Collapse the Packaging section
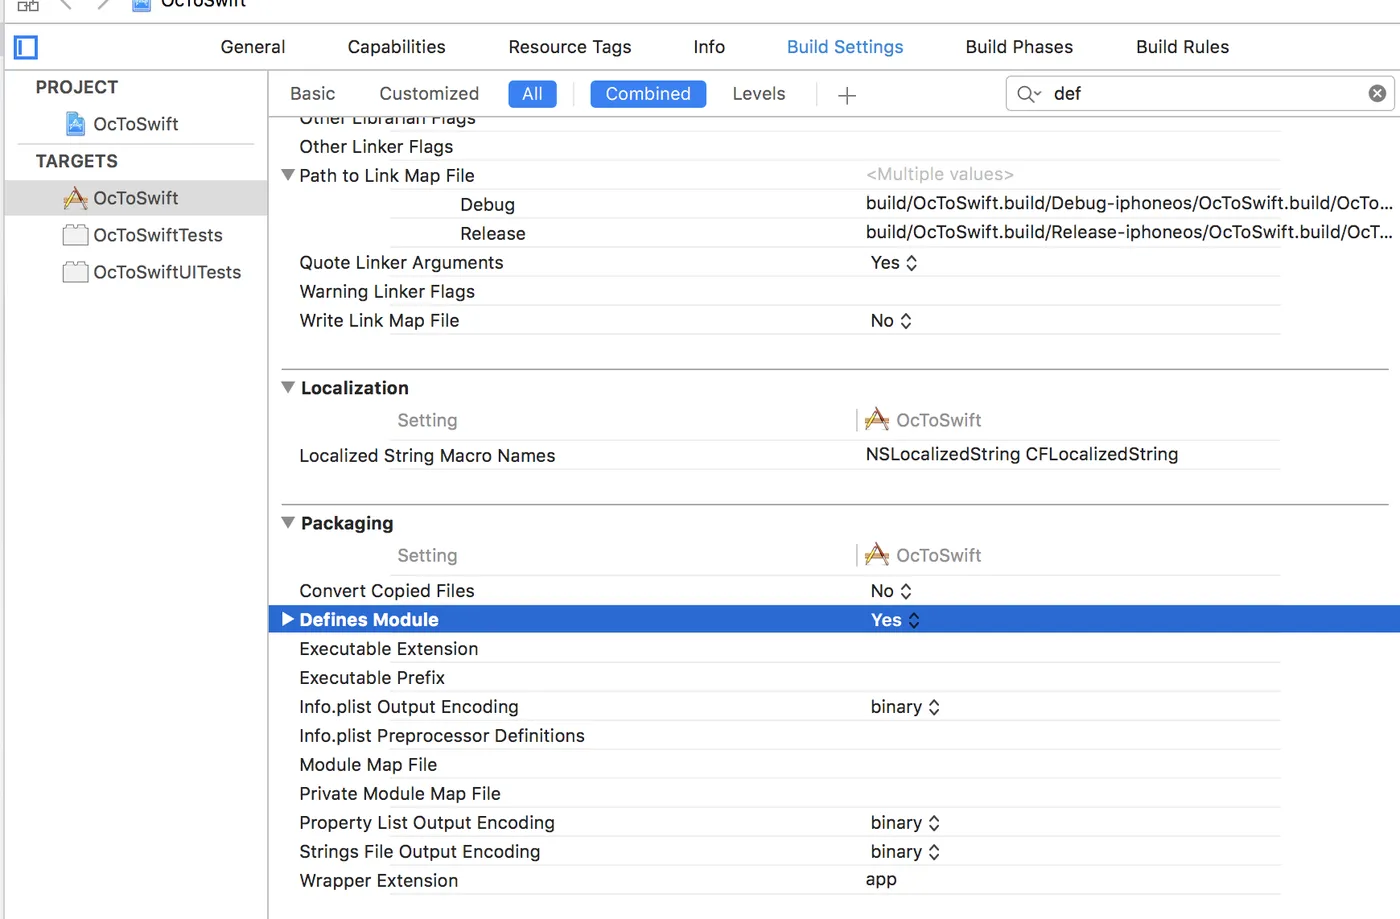The image size is (1400, 919). (288, 522)
